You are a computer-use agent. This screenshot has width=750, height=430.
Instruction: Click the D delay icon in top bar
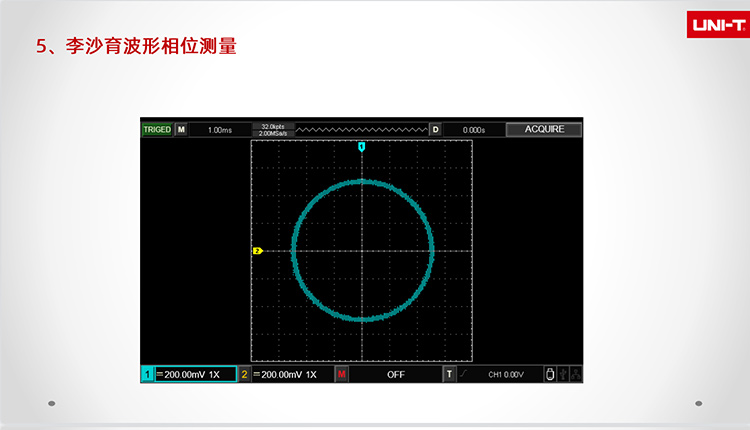435,129
